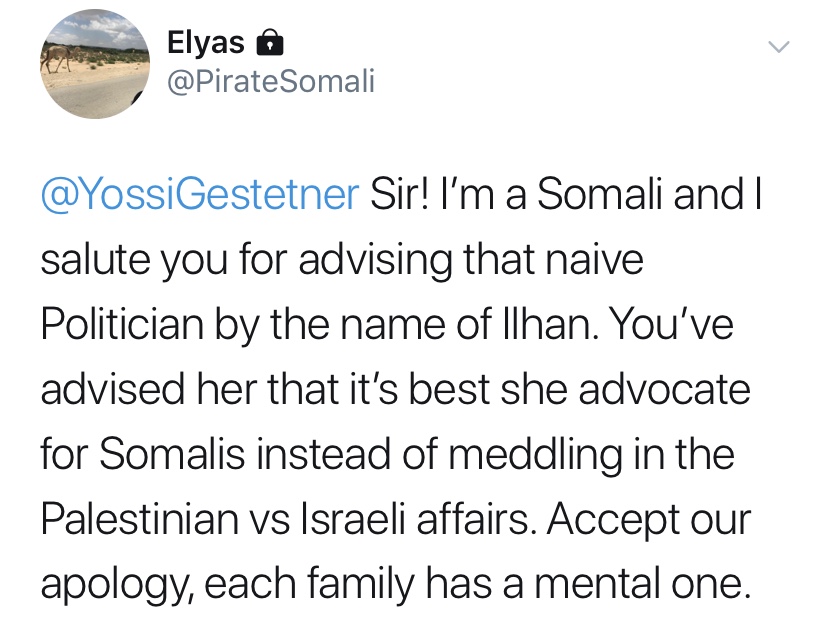Click the word "Somalis" in the tweet

click(x=172, y=454)
